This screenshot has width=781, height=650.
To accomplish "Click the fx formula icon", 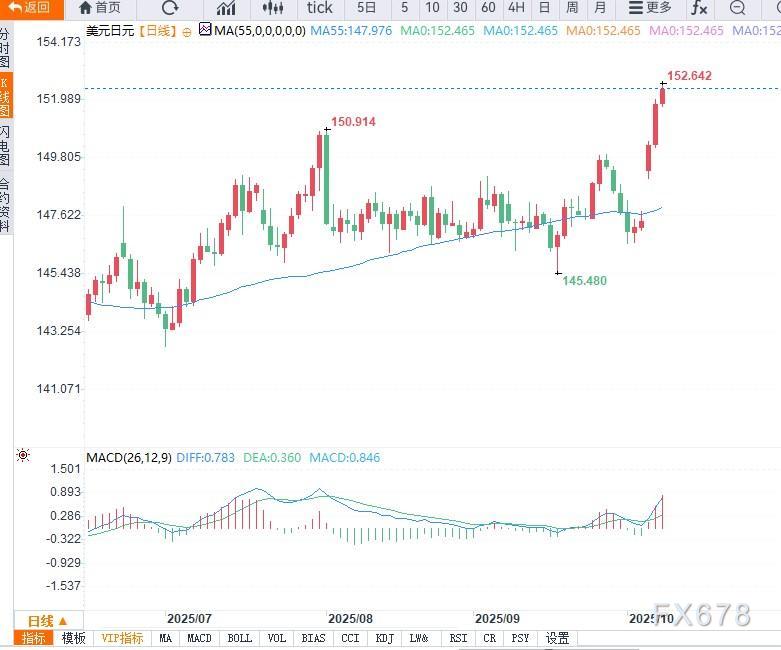I will point(699,8).
